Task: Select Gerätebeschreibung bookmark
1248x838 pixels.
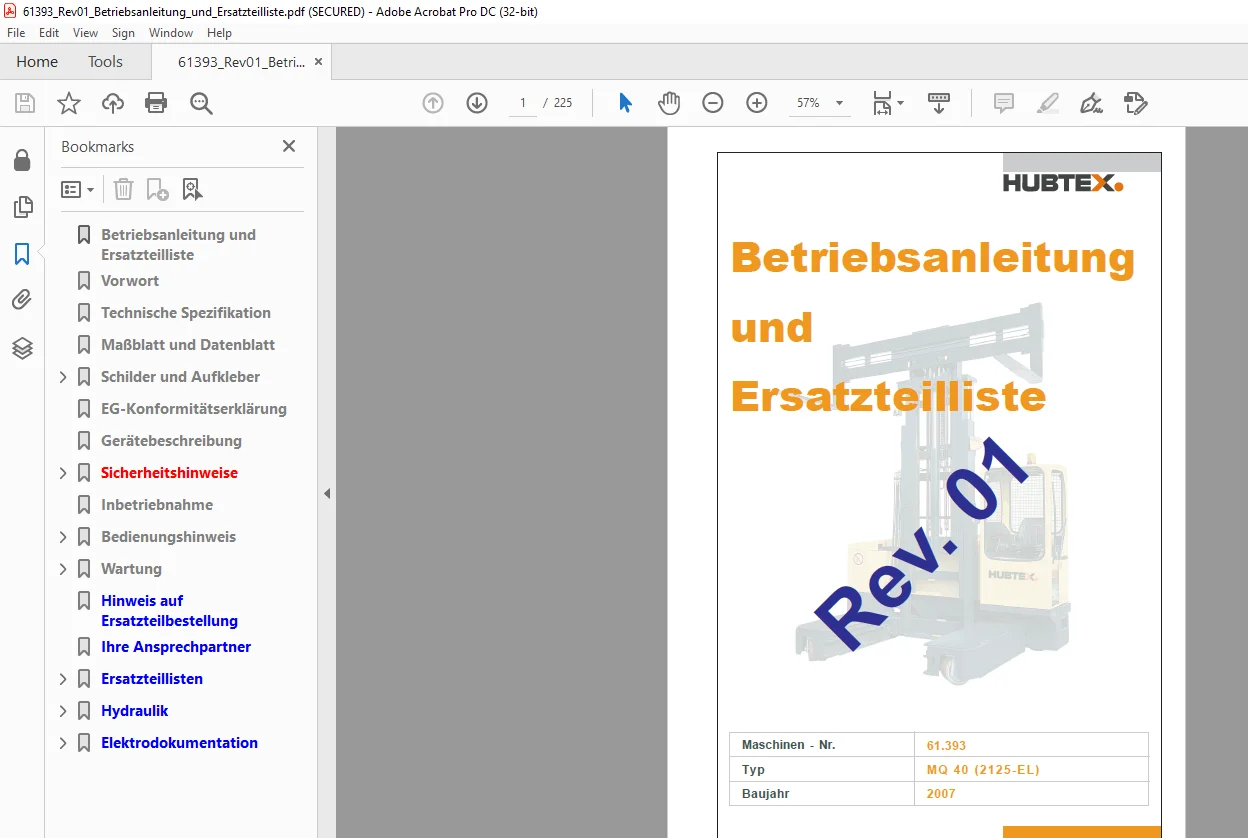Action: point(171,441)
